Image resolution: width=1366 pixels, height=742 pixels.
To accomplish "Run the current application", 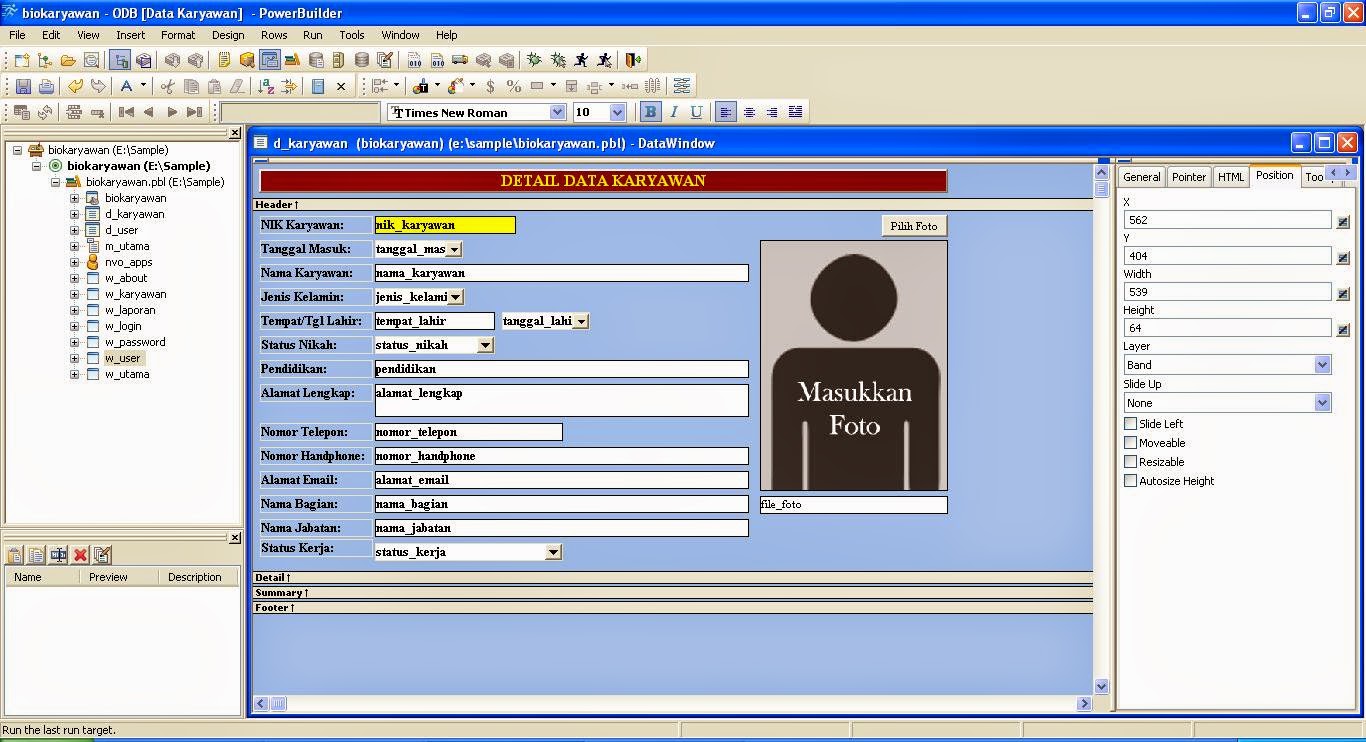I will point(581,60).
